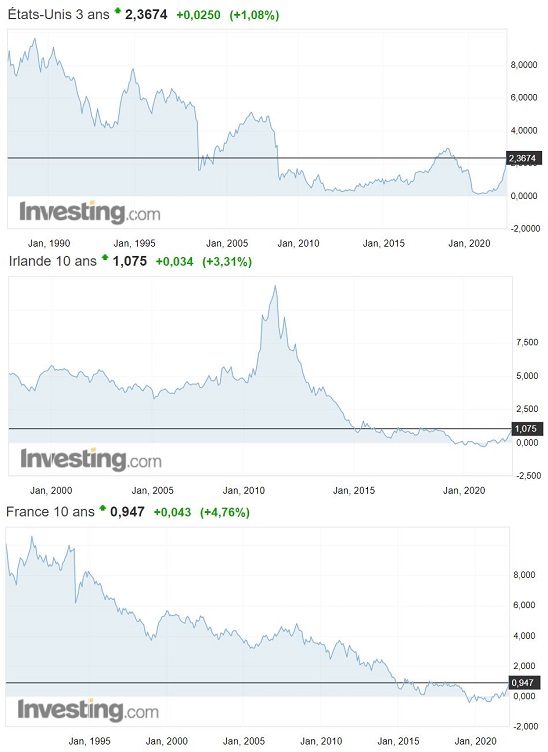Click the green up arrow beside France 10 ans
The width and height of the screenshot is (548, 752).
pos(102,508)
